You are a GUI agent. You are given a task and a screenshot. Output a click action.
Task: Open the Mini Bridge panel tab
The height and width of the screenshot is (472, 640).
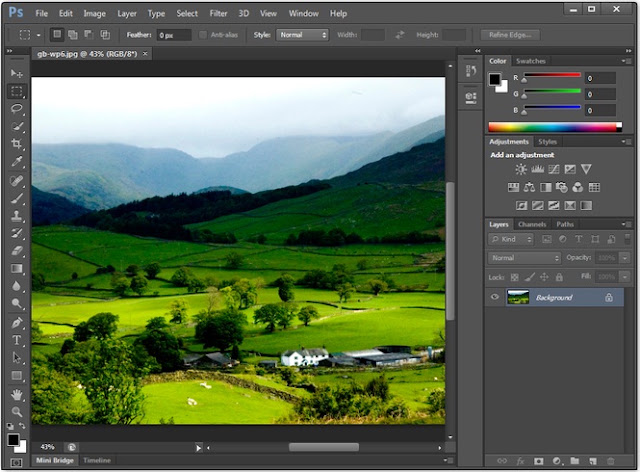click(55, 460)
